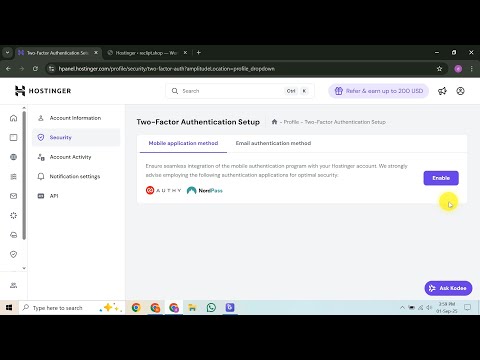
Task: Click Windows taskbar search box
Action: pos(72,307)
